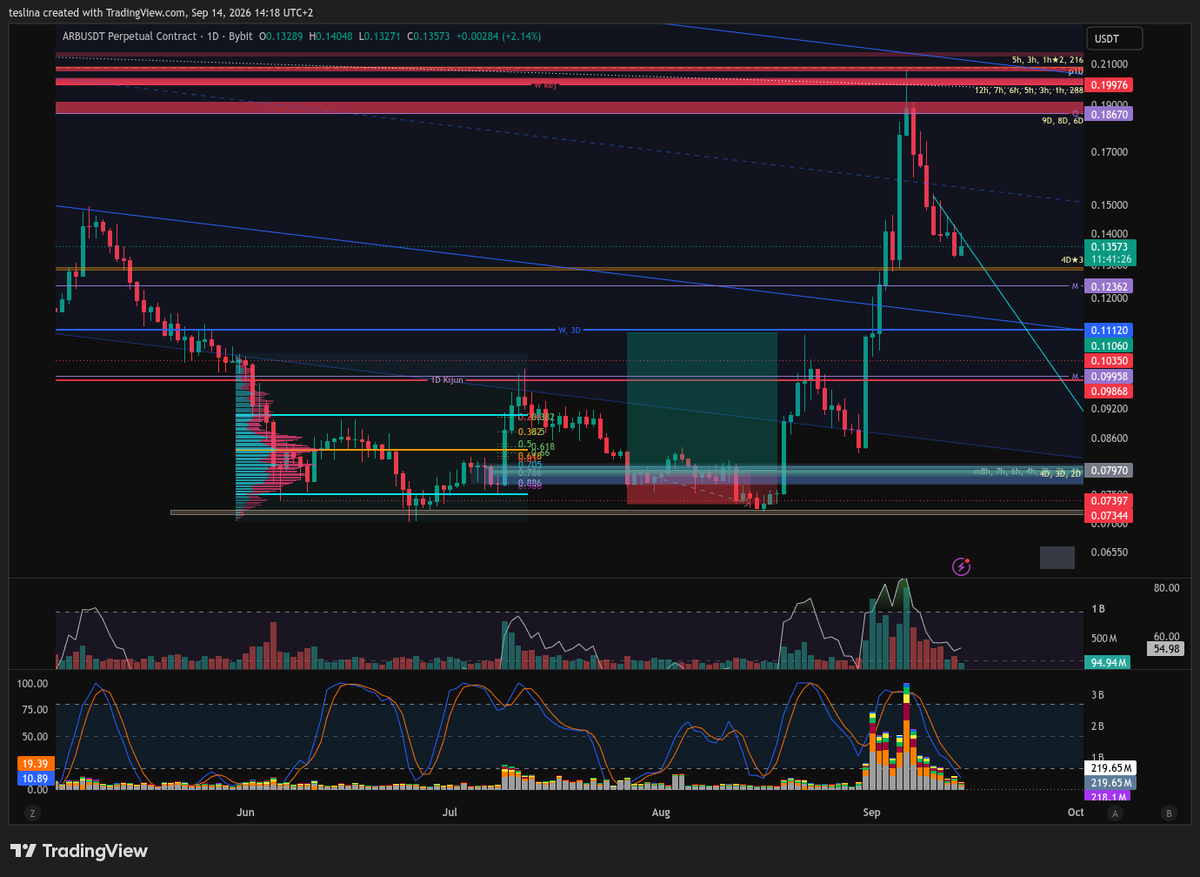Image resolution: width=1200 pixels, height=877 pixels.
Task: Click the gray 0.07970 price label
Action: click(x=1110, y=470)
